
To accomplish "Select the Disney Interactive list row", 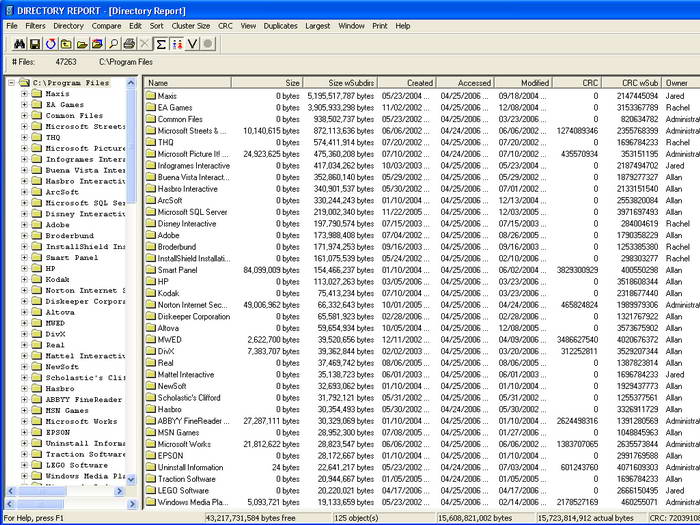I will click(x=422, y=223).
